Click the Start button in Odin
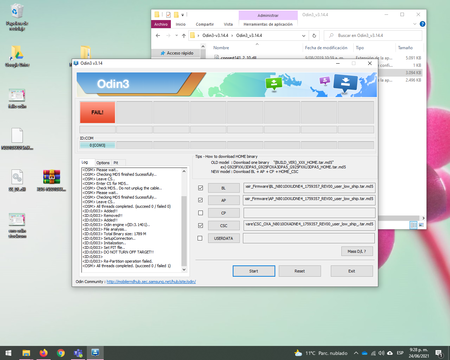The height and width of the screenshot is (360, 450). click(x=254, y=271)
